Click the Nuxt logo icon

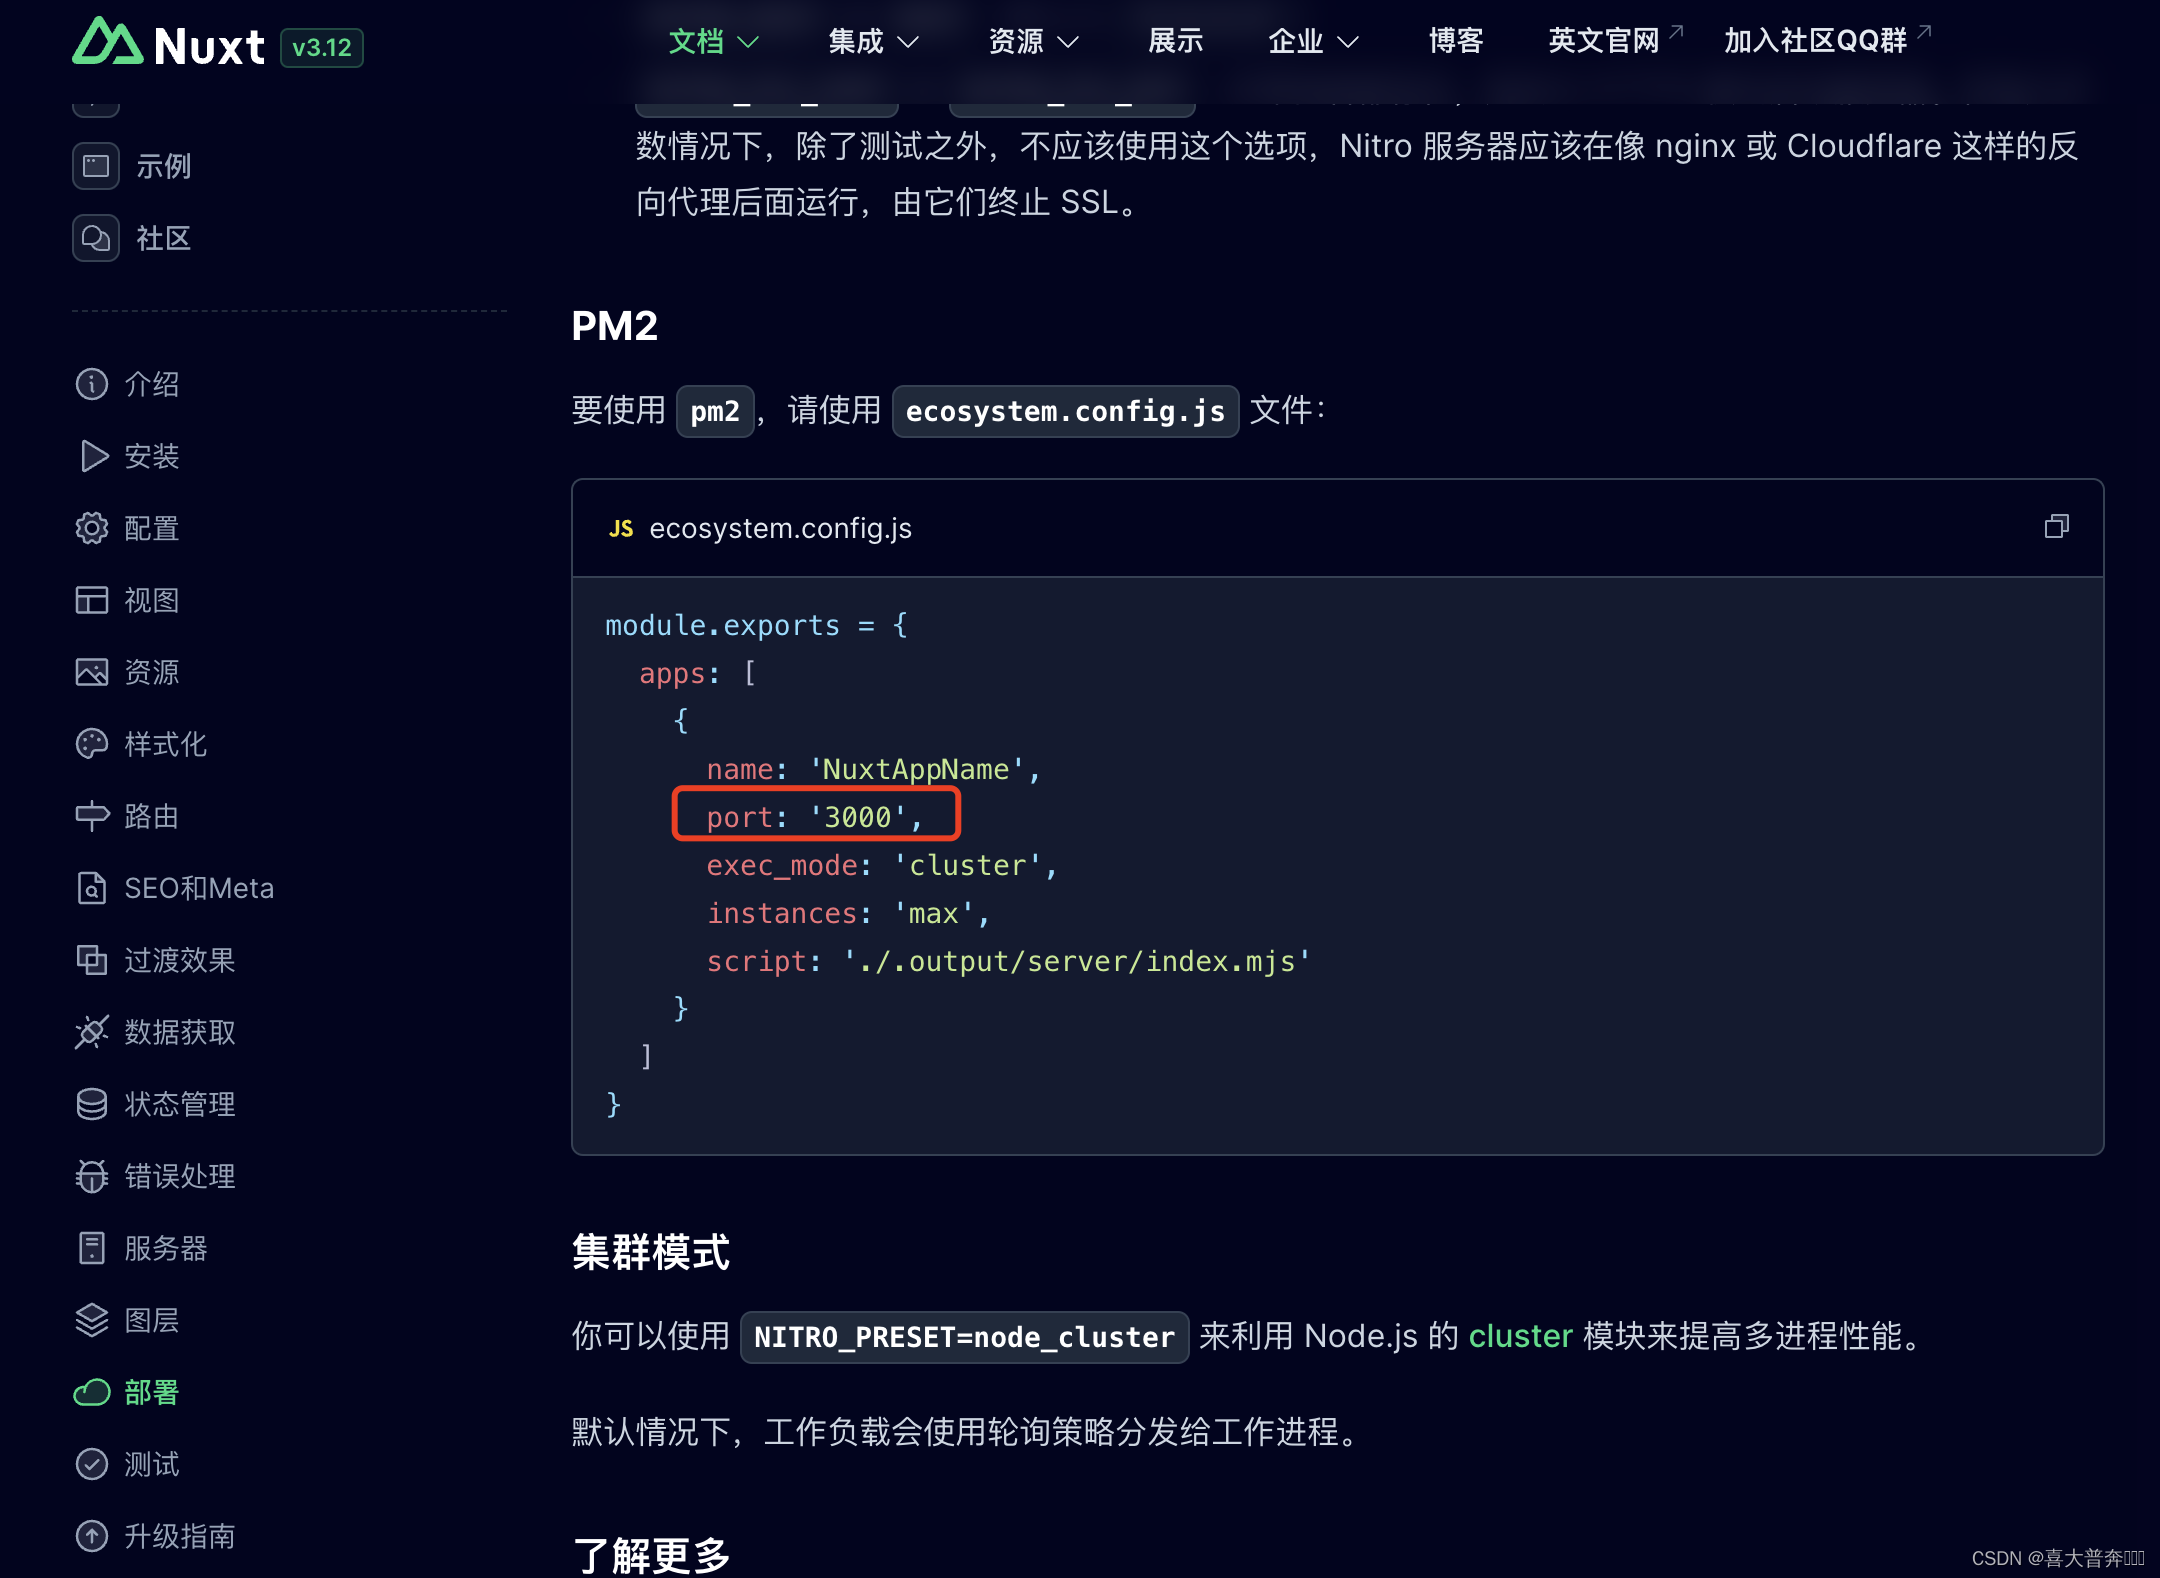coord(108,42)
